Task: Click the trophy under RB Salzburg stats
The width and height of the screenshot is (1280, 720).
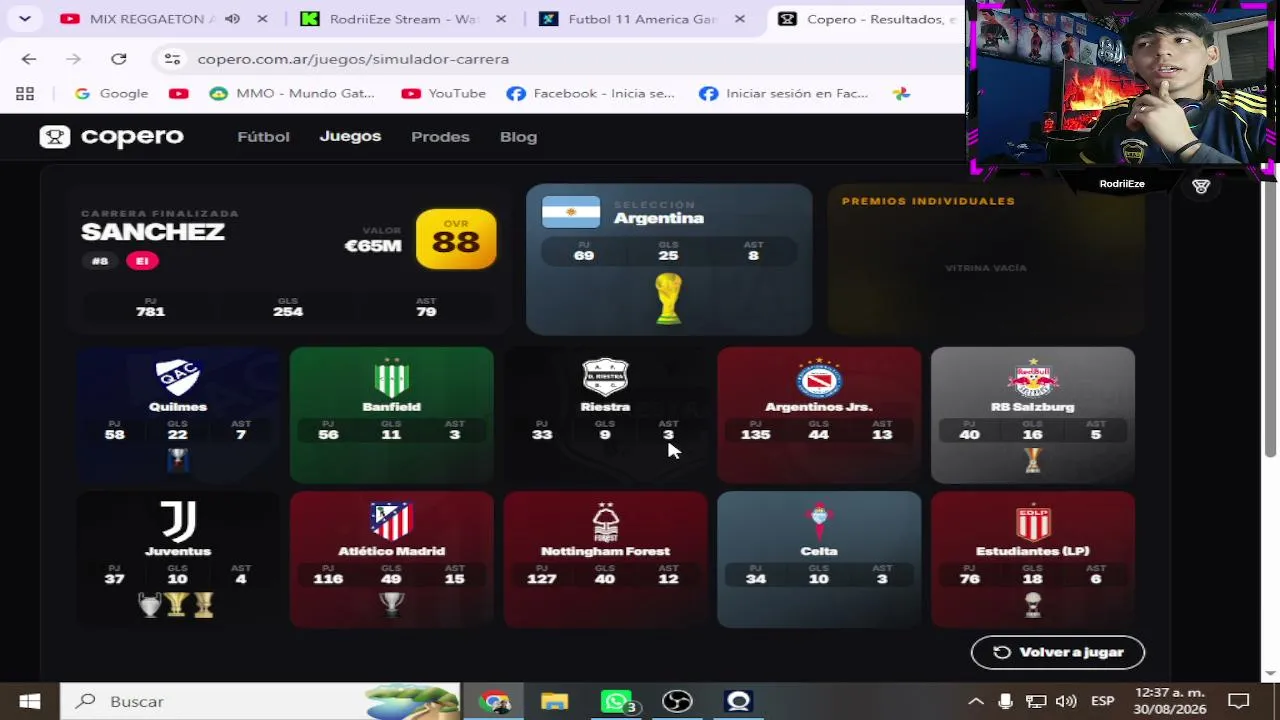Action: pos(1033,459)
